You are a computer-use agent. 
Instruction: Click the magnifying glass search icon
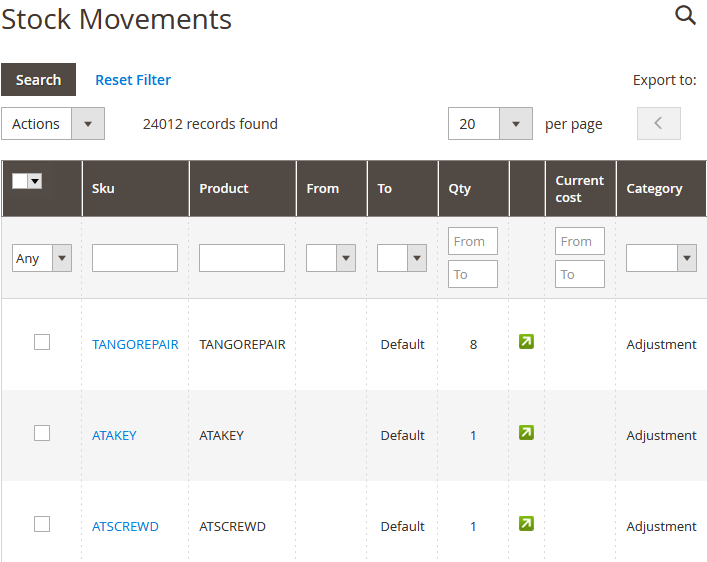tap(685, 15)
